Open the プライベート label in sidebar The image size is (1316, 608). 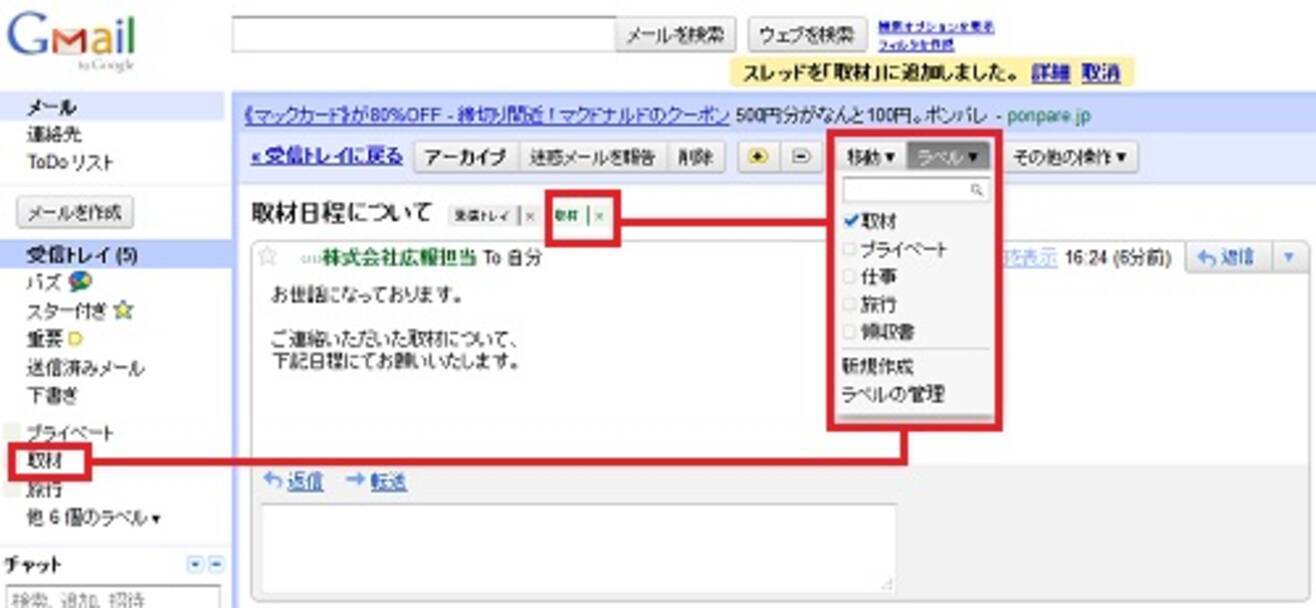pyautogui.click(x=70, y=434)
